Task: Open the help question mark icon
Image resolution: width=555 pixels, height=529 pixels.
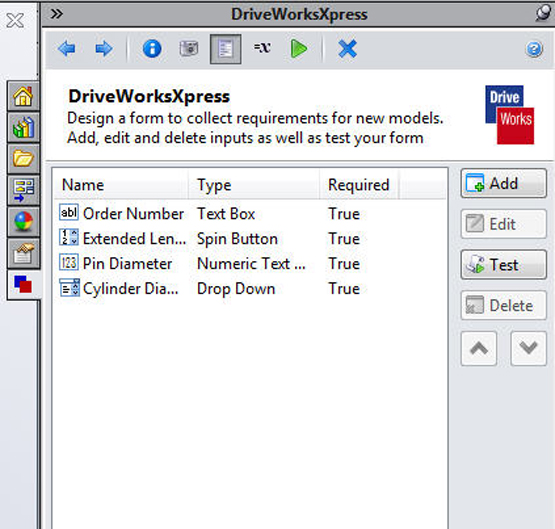Action: coord(534,49)
